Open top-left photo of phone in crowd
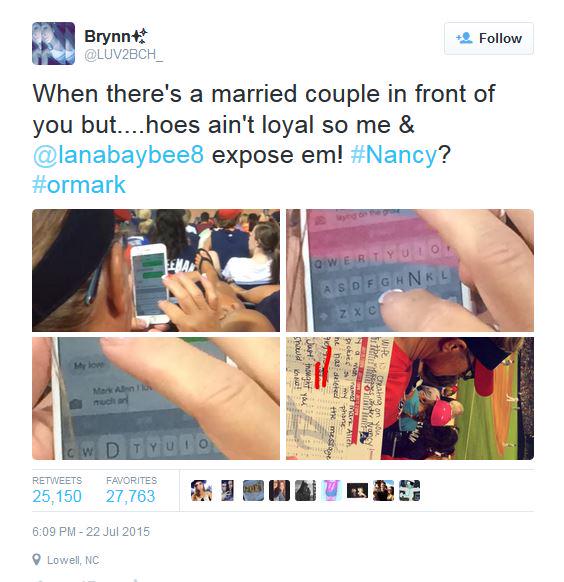Image resolution: width=564 pixels, height=582 pixels. tap(156, 270)
